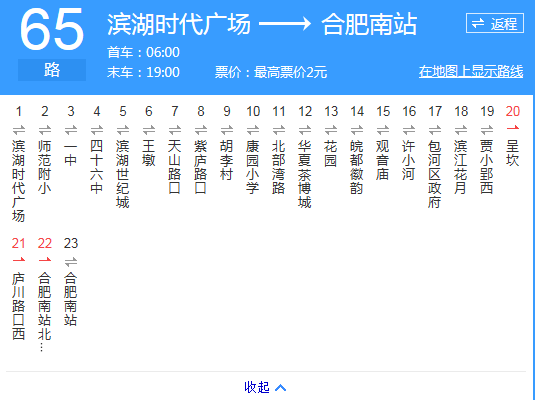Click two-way arrow icon under stop 5

pos(123,130)
